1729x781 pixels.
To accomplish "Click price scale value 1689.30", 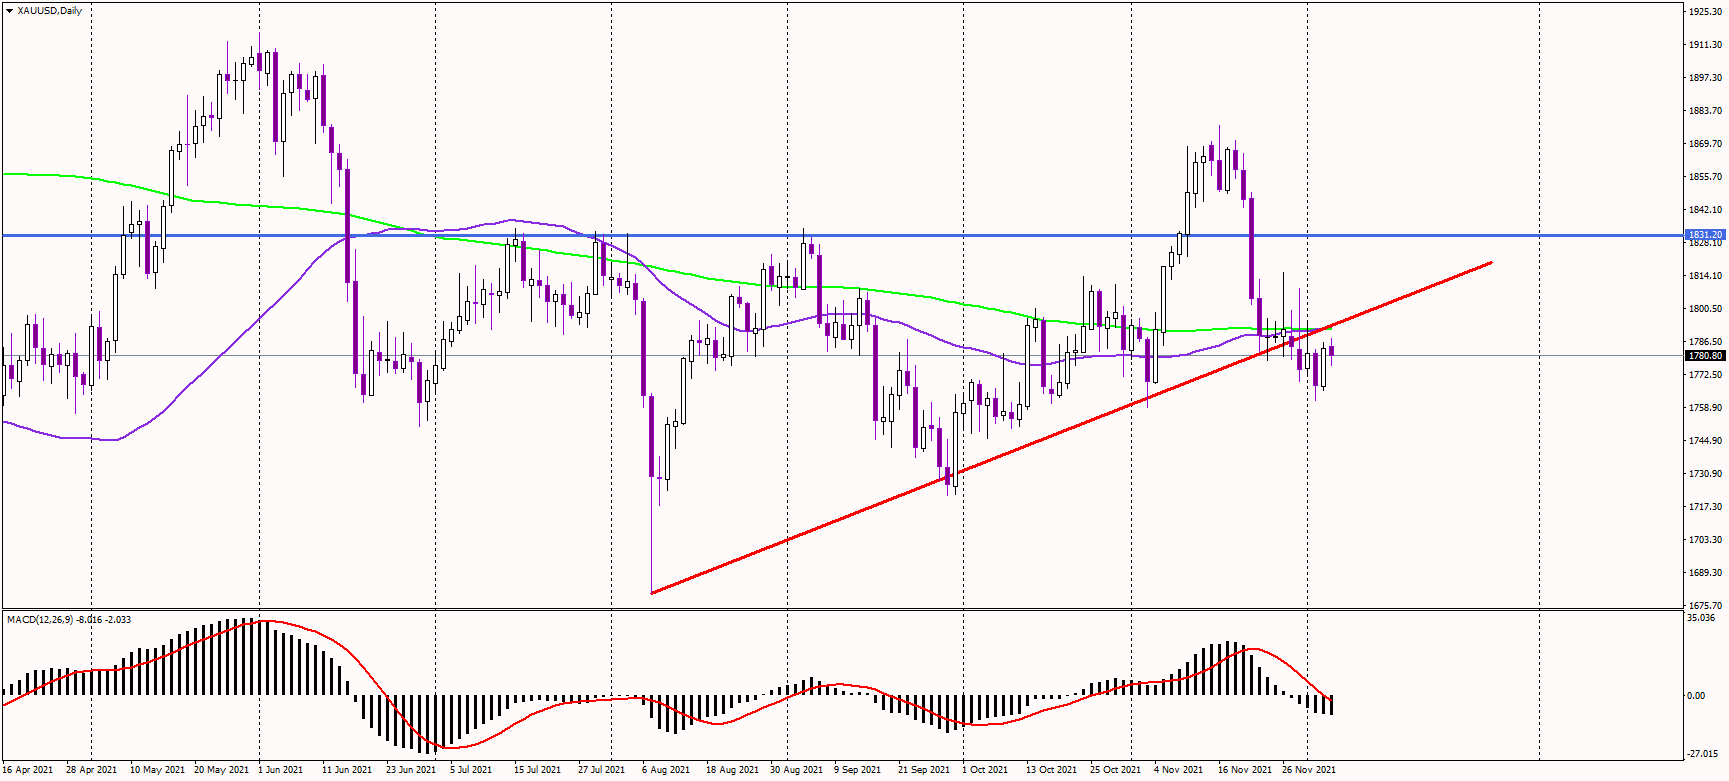I will [1706, 573].
